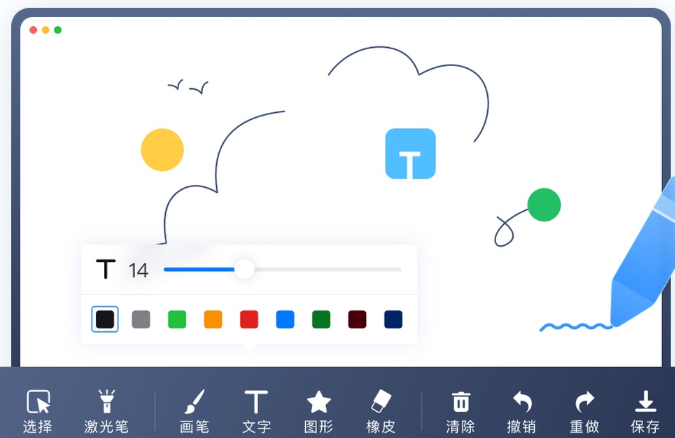The image size is (675, 438).
Task: Choose the 画笔 brush tool
Action: click(x=194, y=411)
